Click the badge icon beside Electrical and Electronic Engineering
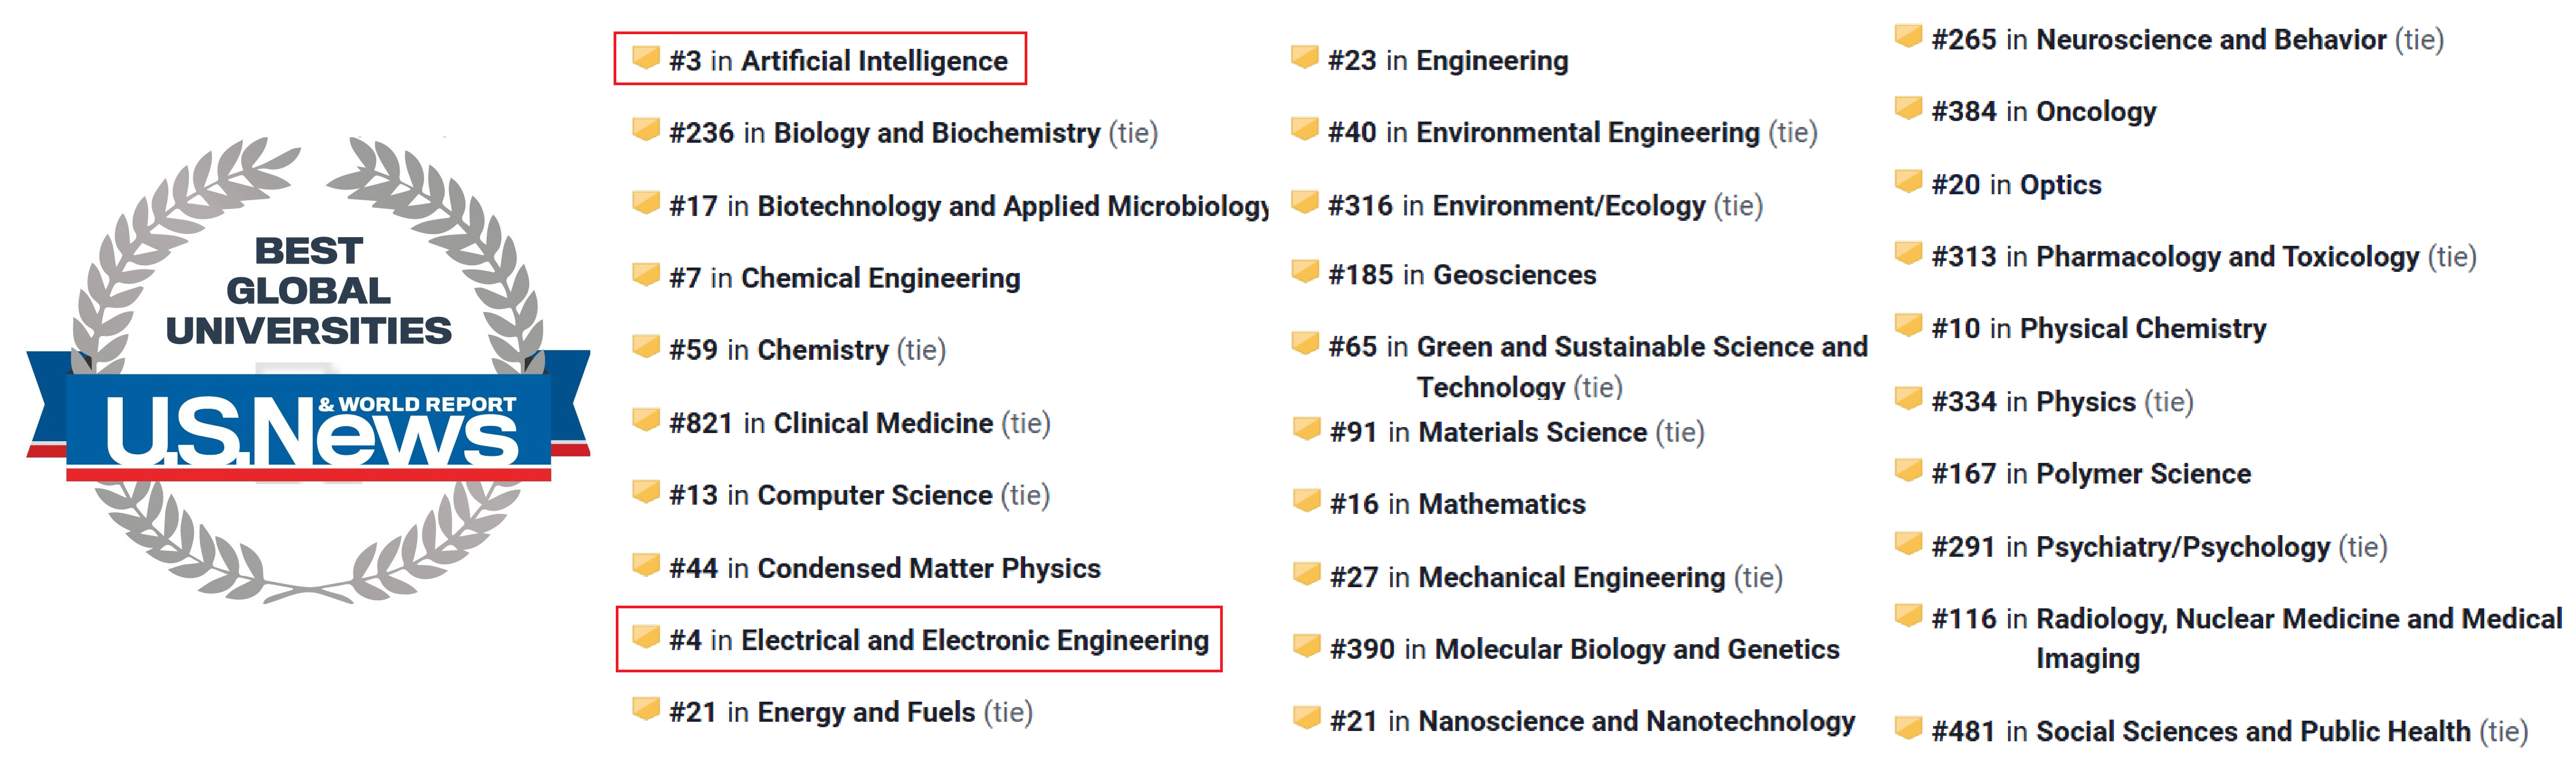Image resolution: width=2576 pixels, height=763 pixels. 646,636
